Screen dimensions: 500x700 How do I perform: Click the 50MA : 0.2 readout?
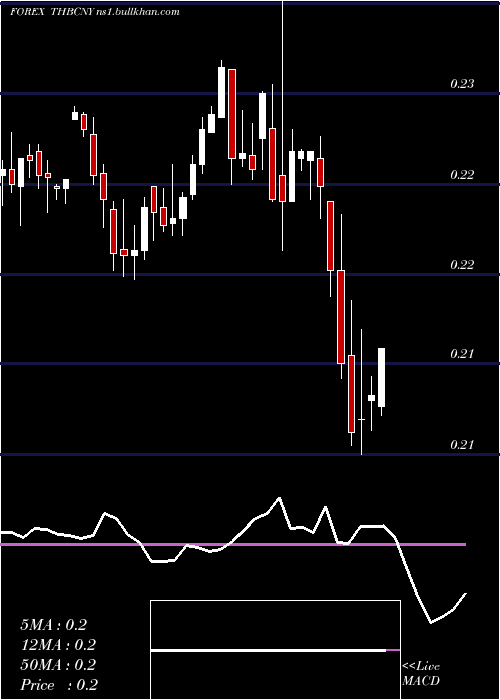pos(58,665)
